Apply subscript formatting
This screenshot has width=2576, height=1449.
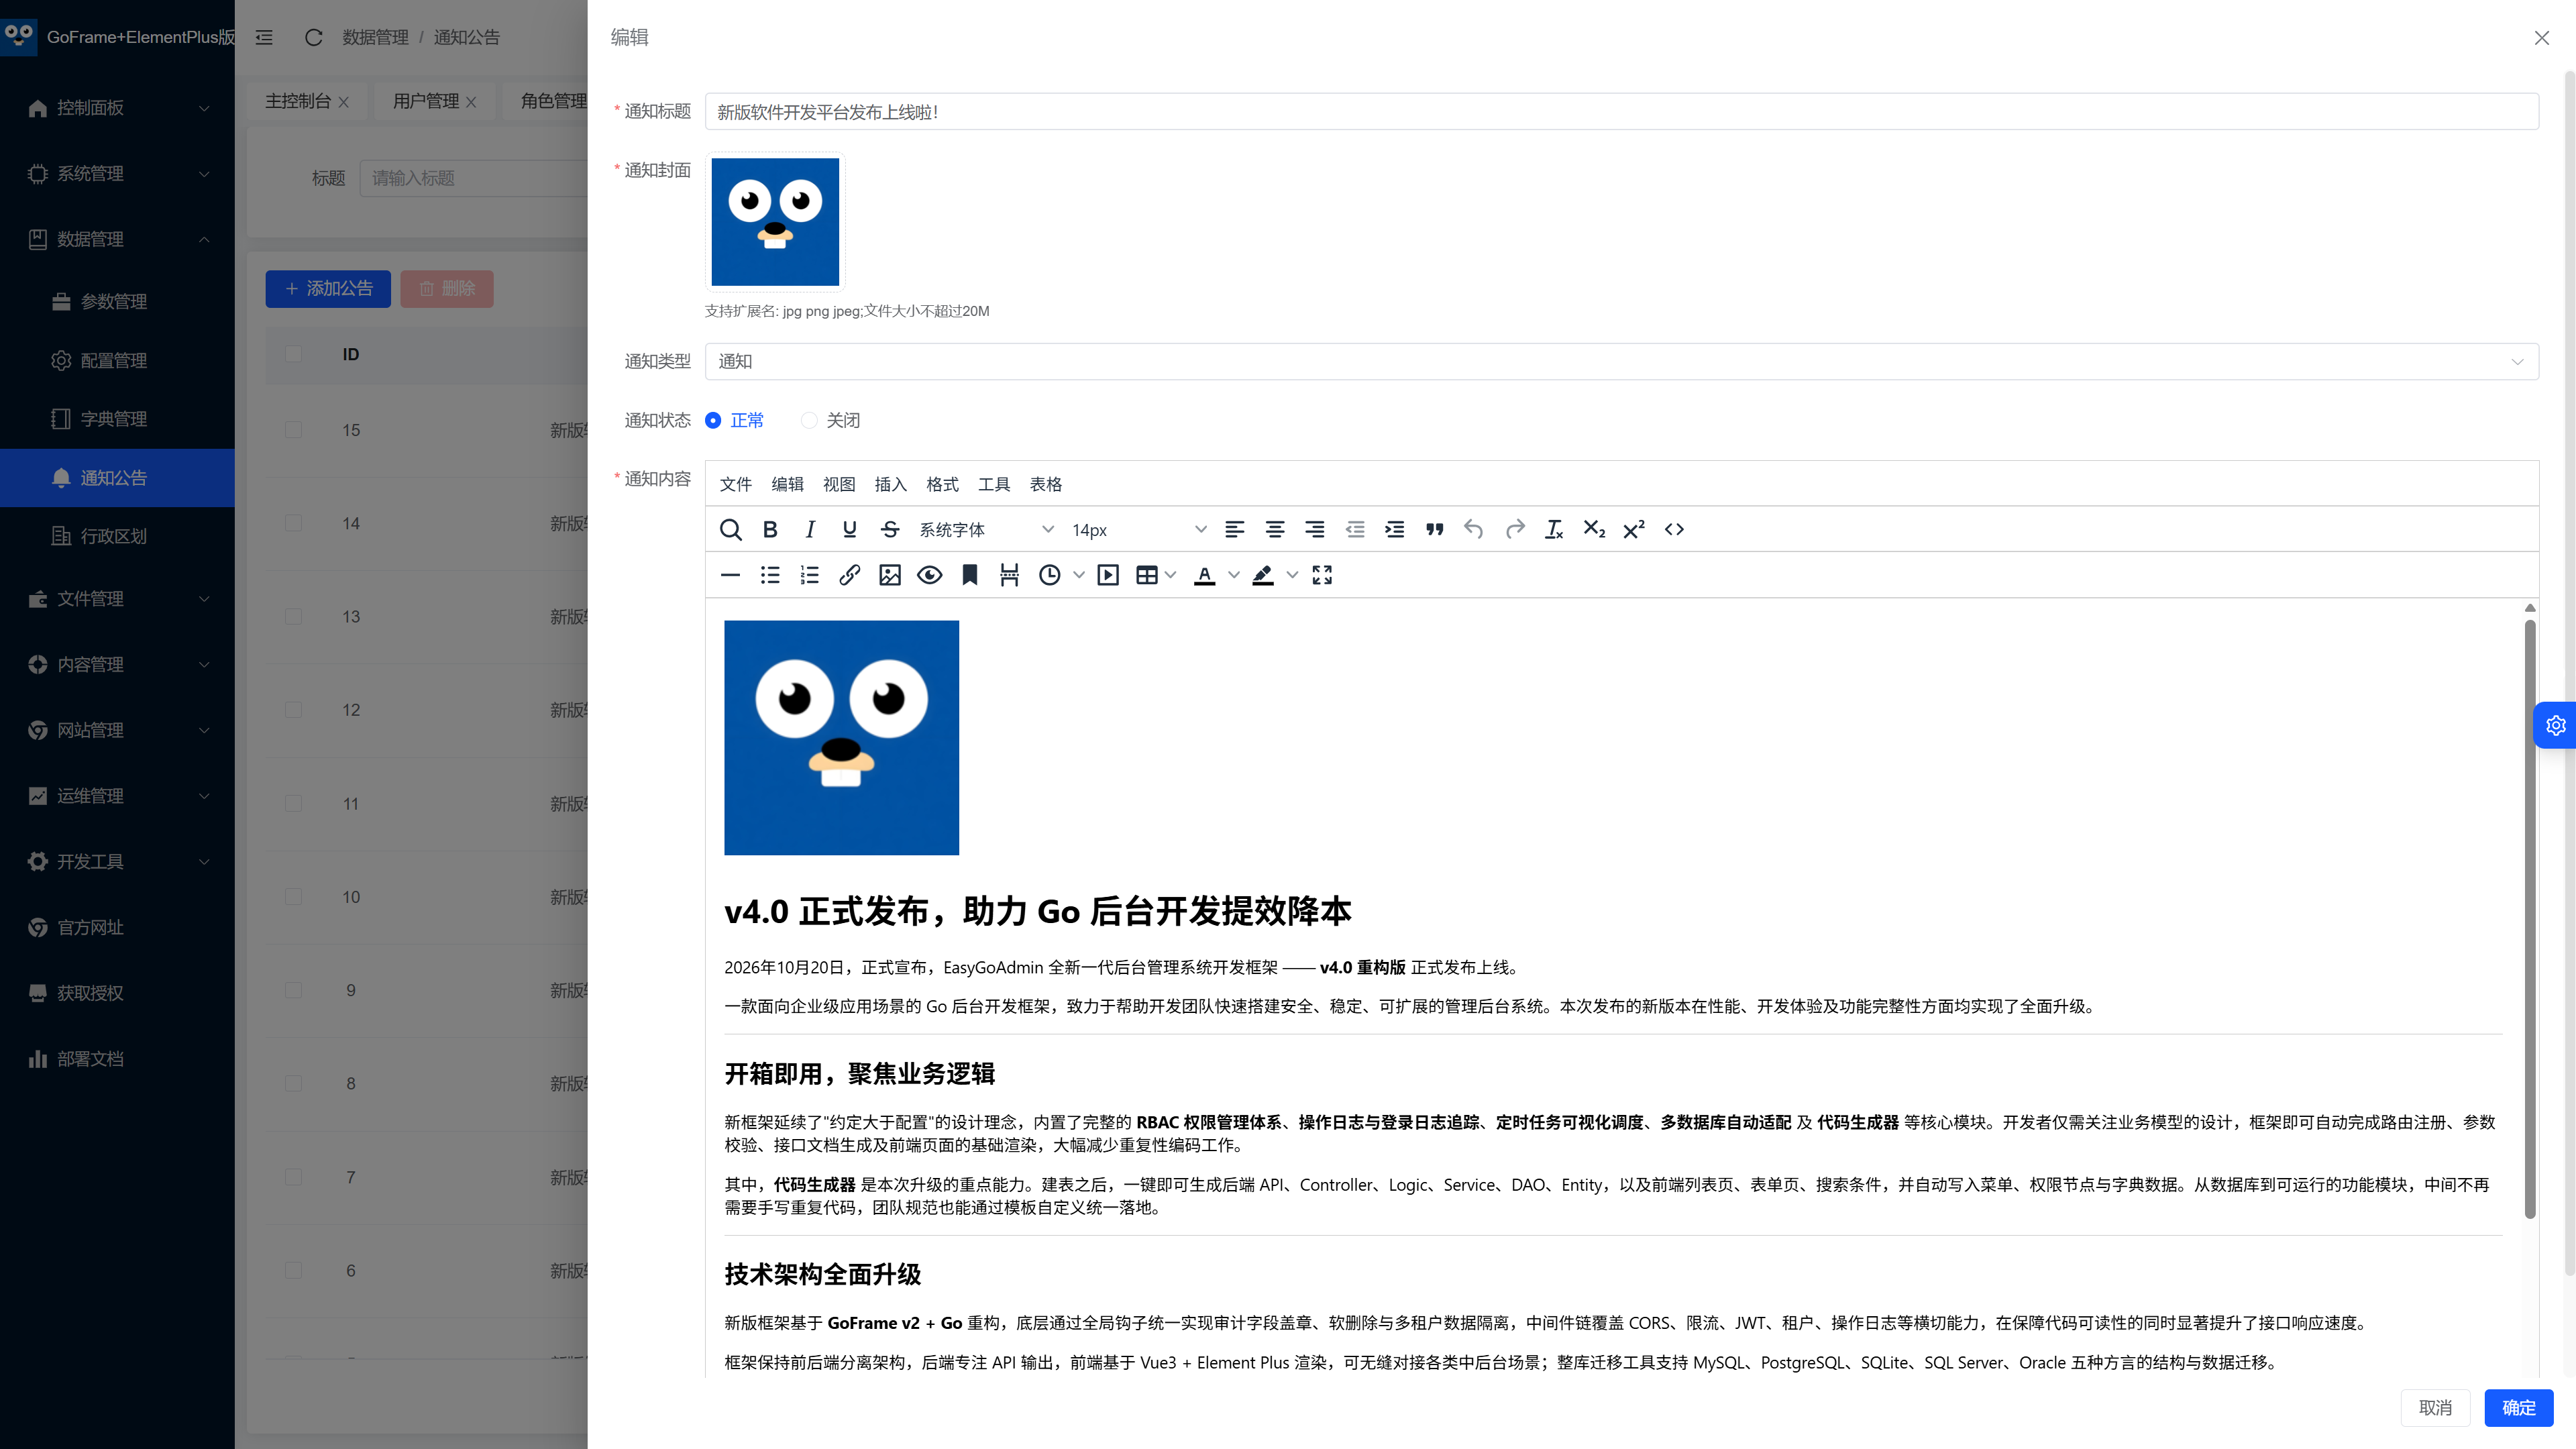(x=1594, y=530)
